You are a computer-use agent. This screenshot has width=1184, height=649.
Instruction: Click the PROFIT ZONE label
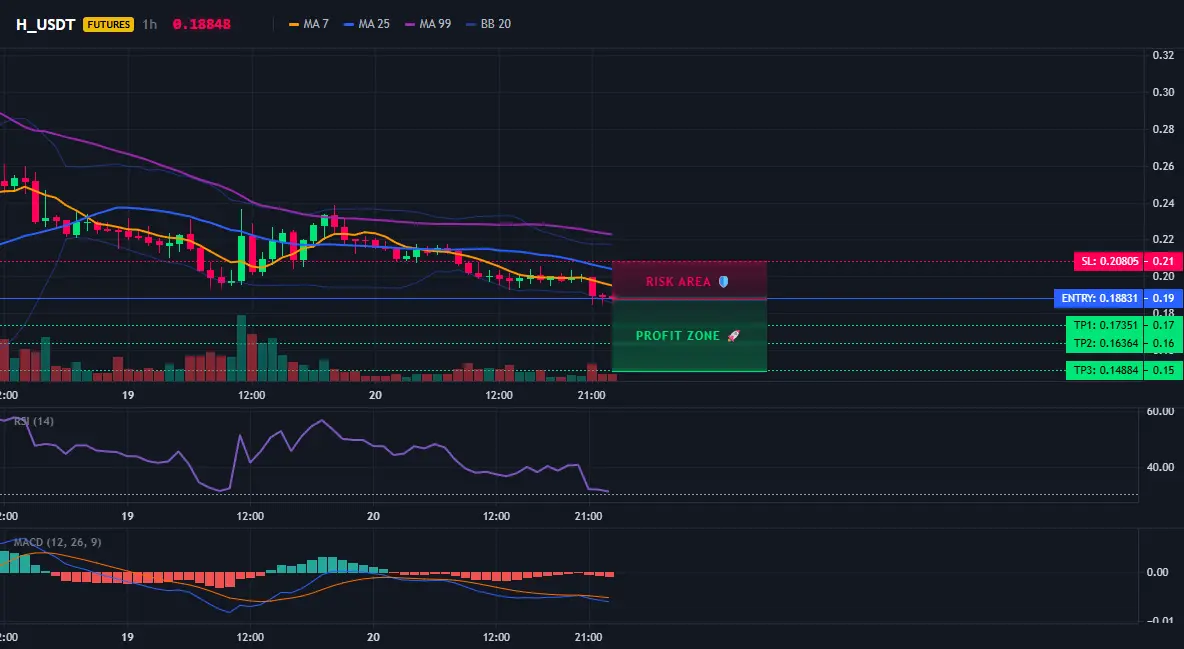(x=678, y=335)
